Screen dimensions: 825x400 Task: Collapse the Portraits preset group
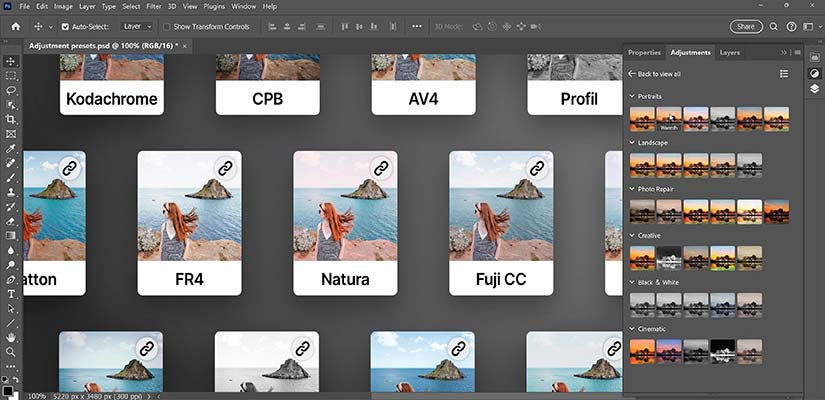pos(632,96)
